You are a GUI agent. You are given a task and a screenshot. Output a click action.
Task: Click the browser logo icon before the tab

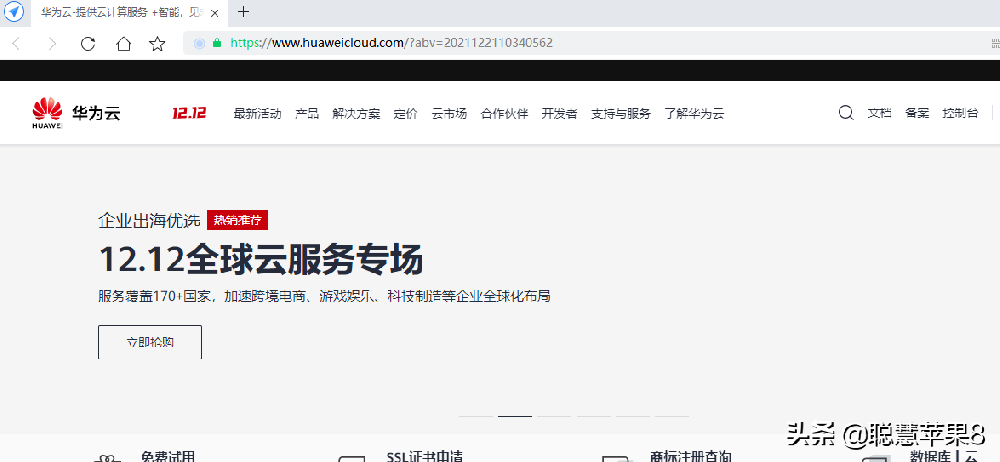click(x=13, y=11)
